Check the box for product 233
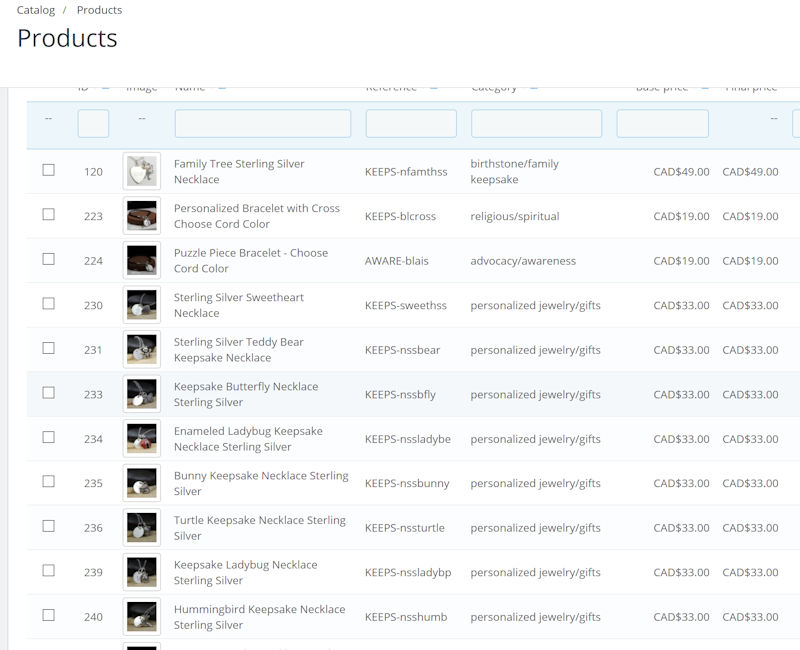 point(48,393)
